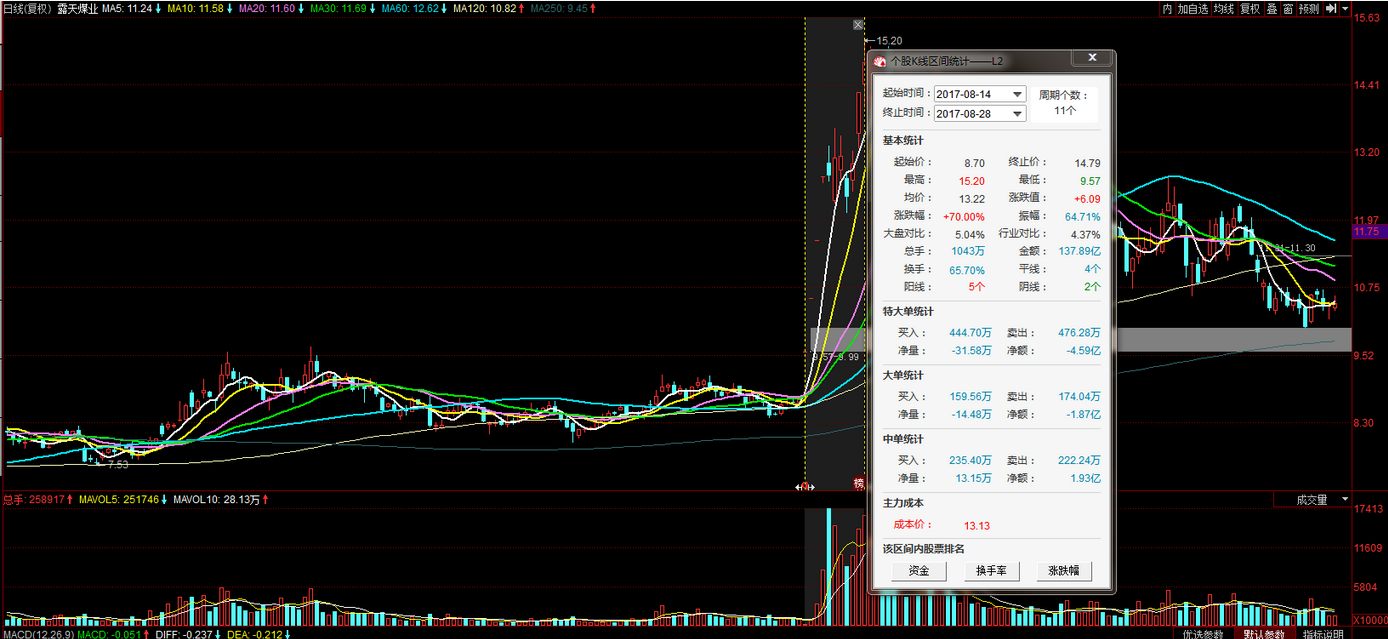Switch to 指标说明 tab
Image resolution: width=1388 pixels, height=639 pixels.
(1324, 633)
